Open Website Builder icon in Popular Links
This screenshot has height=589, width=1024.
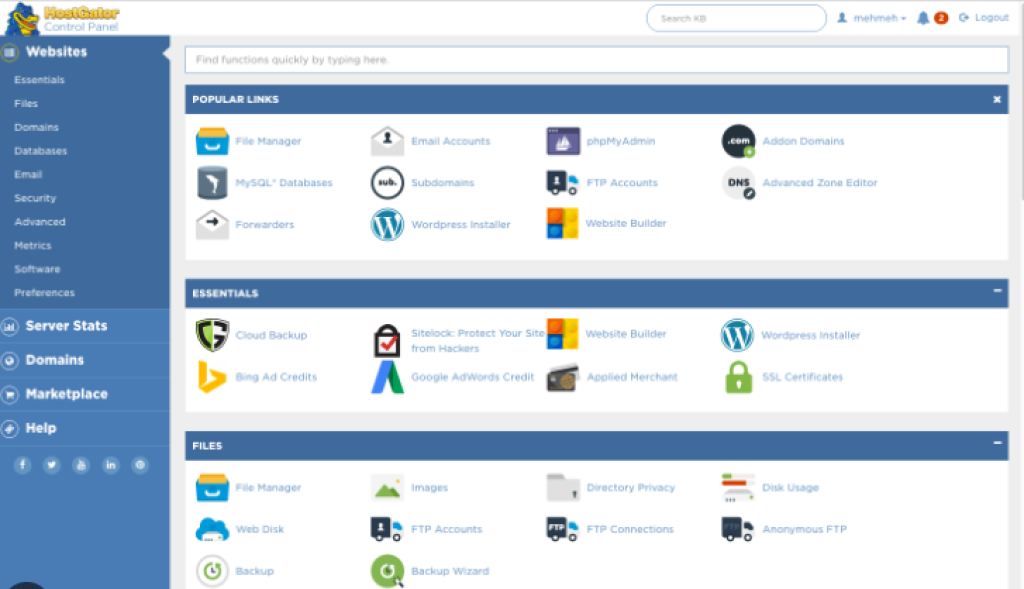562,223
